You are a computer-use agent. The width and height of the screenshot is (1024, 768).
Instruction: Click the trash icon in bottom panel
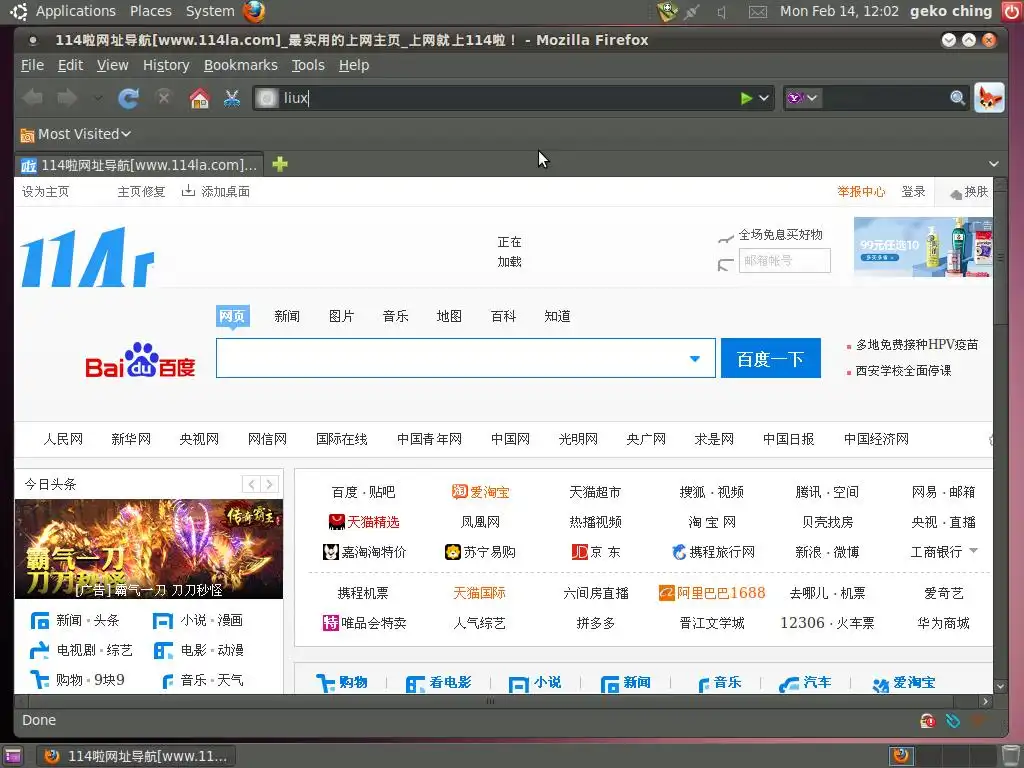click(1011, 756)
